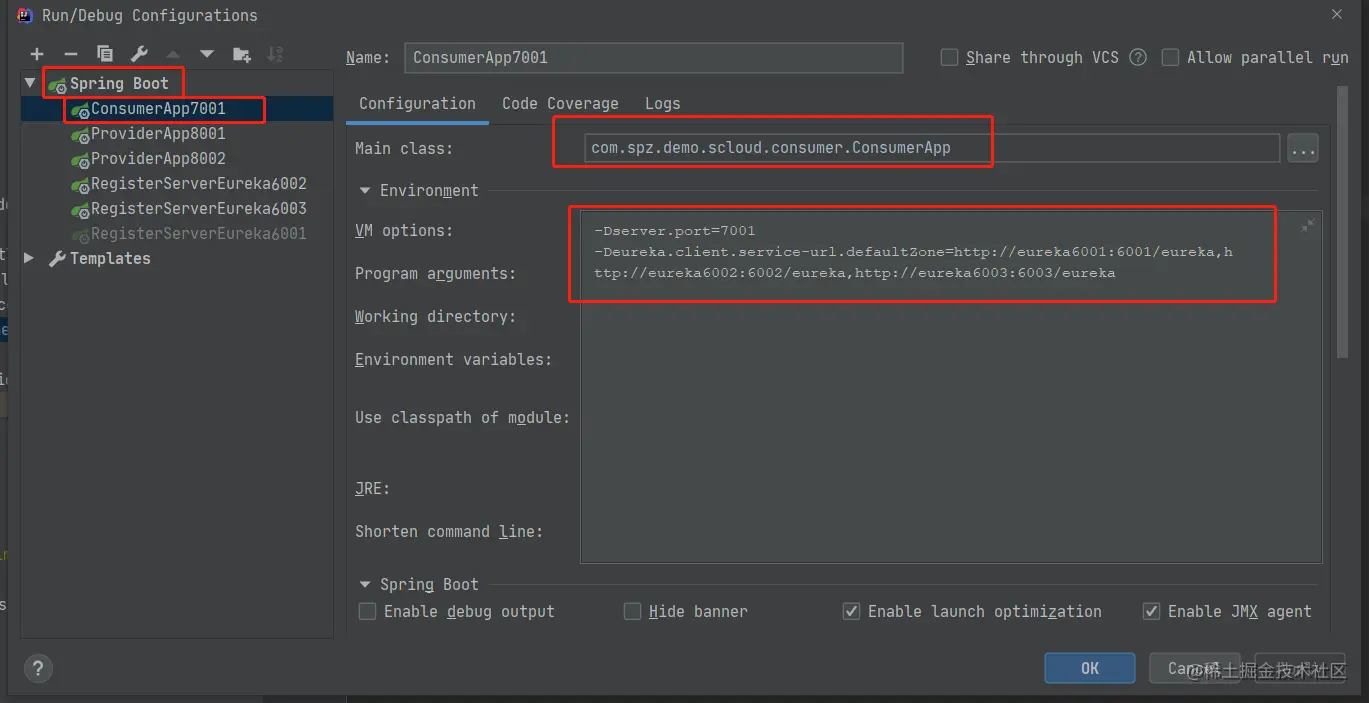
Task: Click Shorten command line label
Action: [449, 531]
